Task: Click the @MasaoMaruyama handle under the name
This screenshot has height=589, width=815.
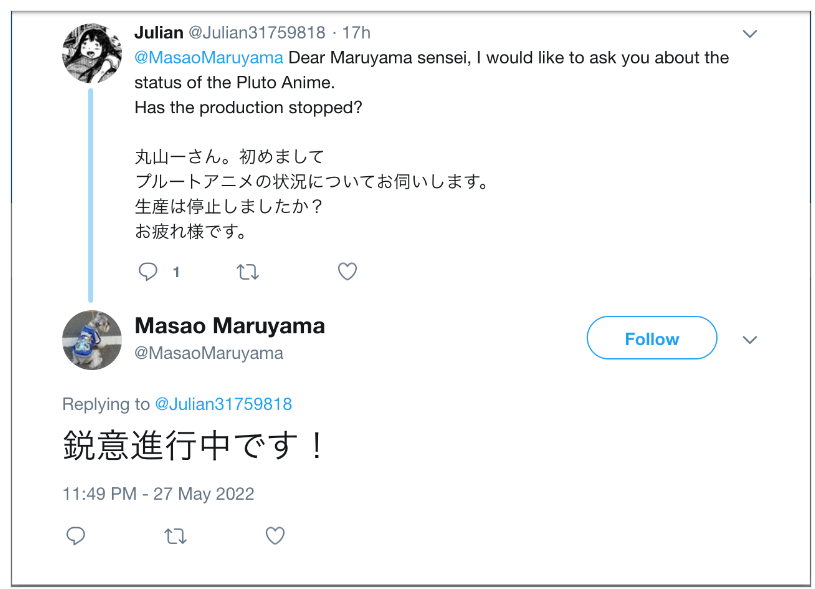Action: point(208,353)
